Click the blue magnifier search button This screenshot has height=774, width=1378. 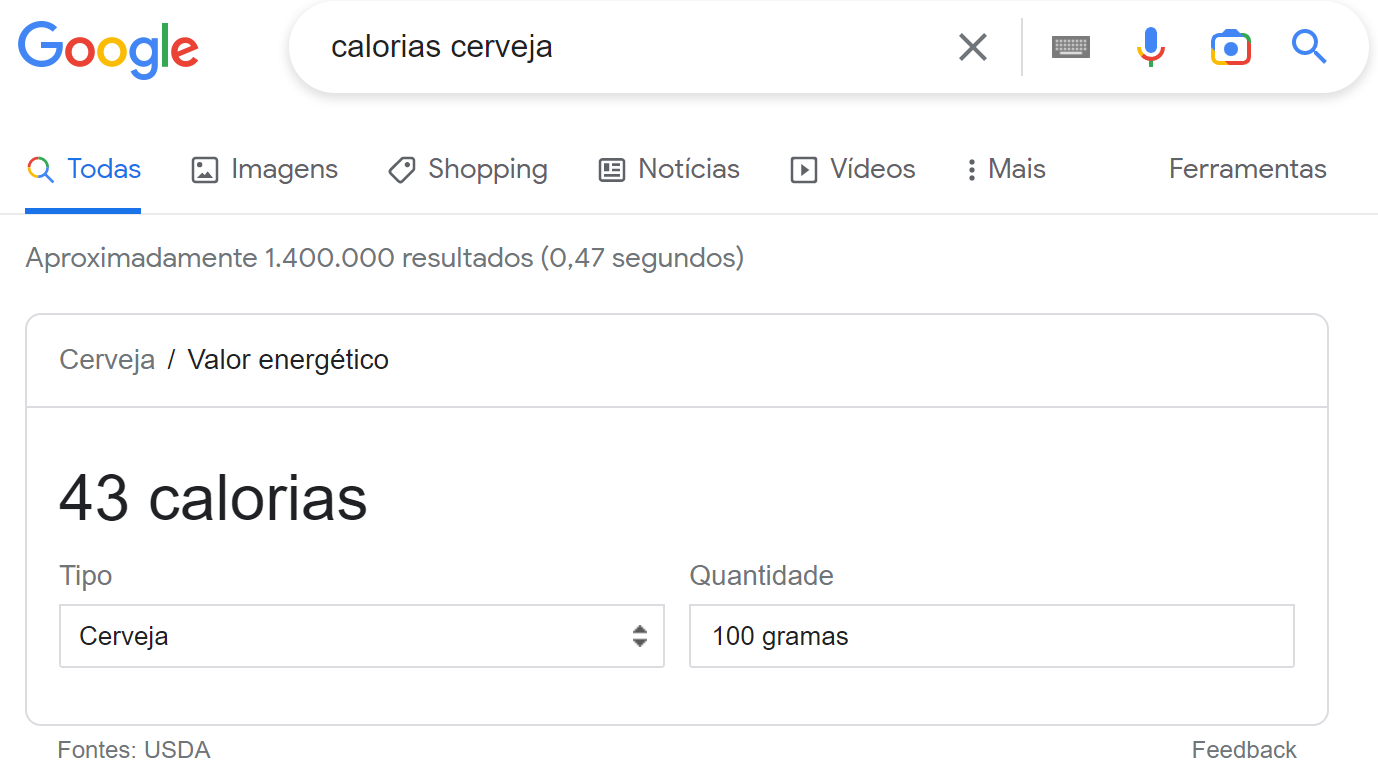click(1309, 47)
